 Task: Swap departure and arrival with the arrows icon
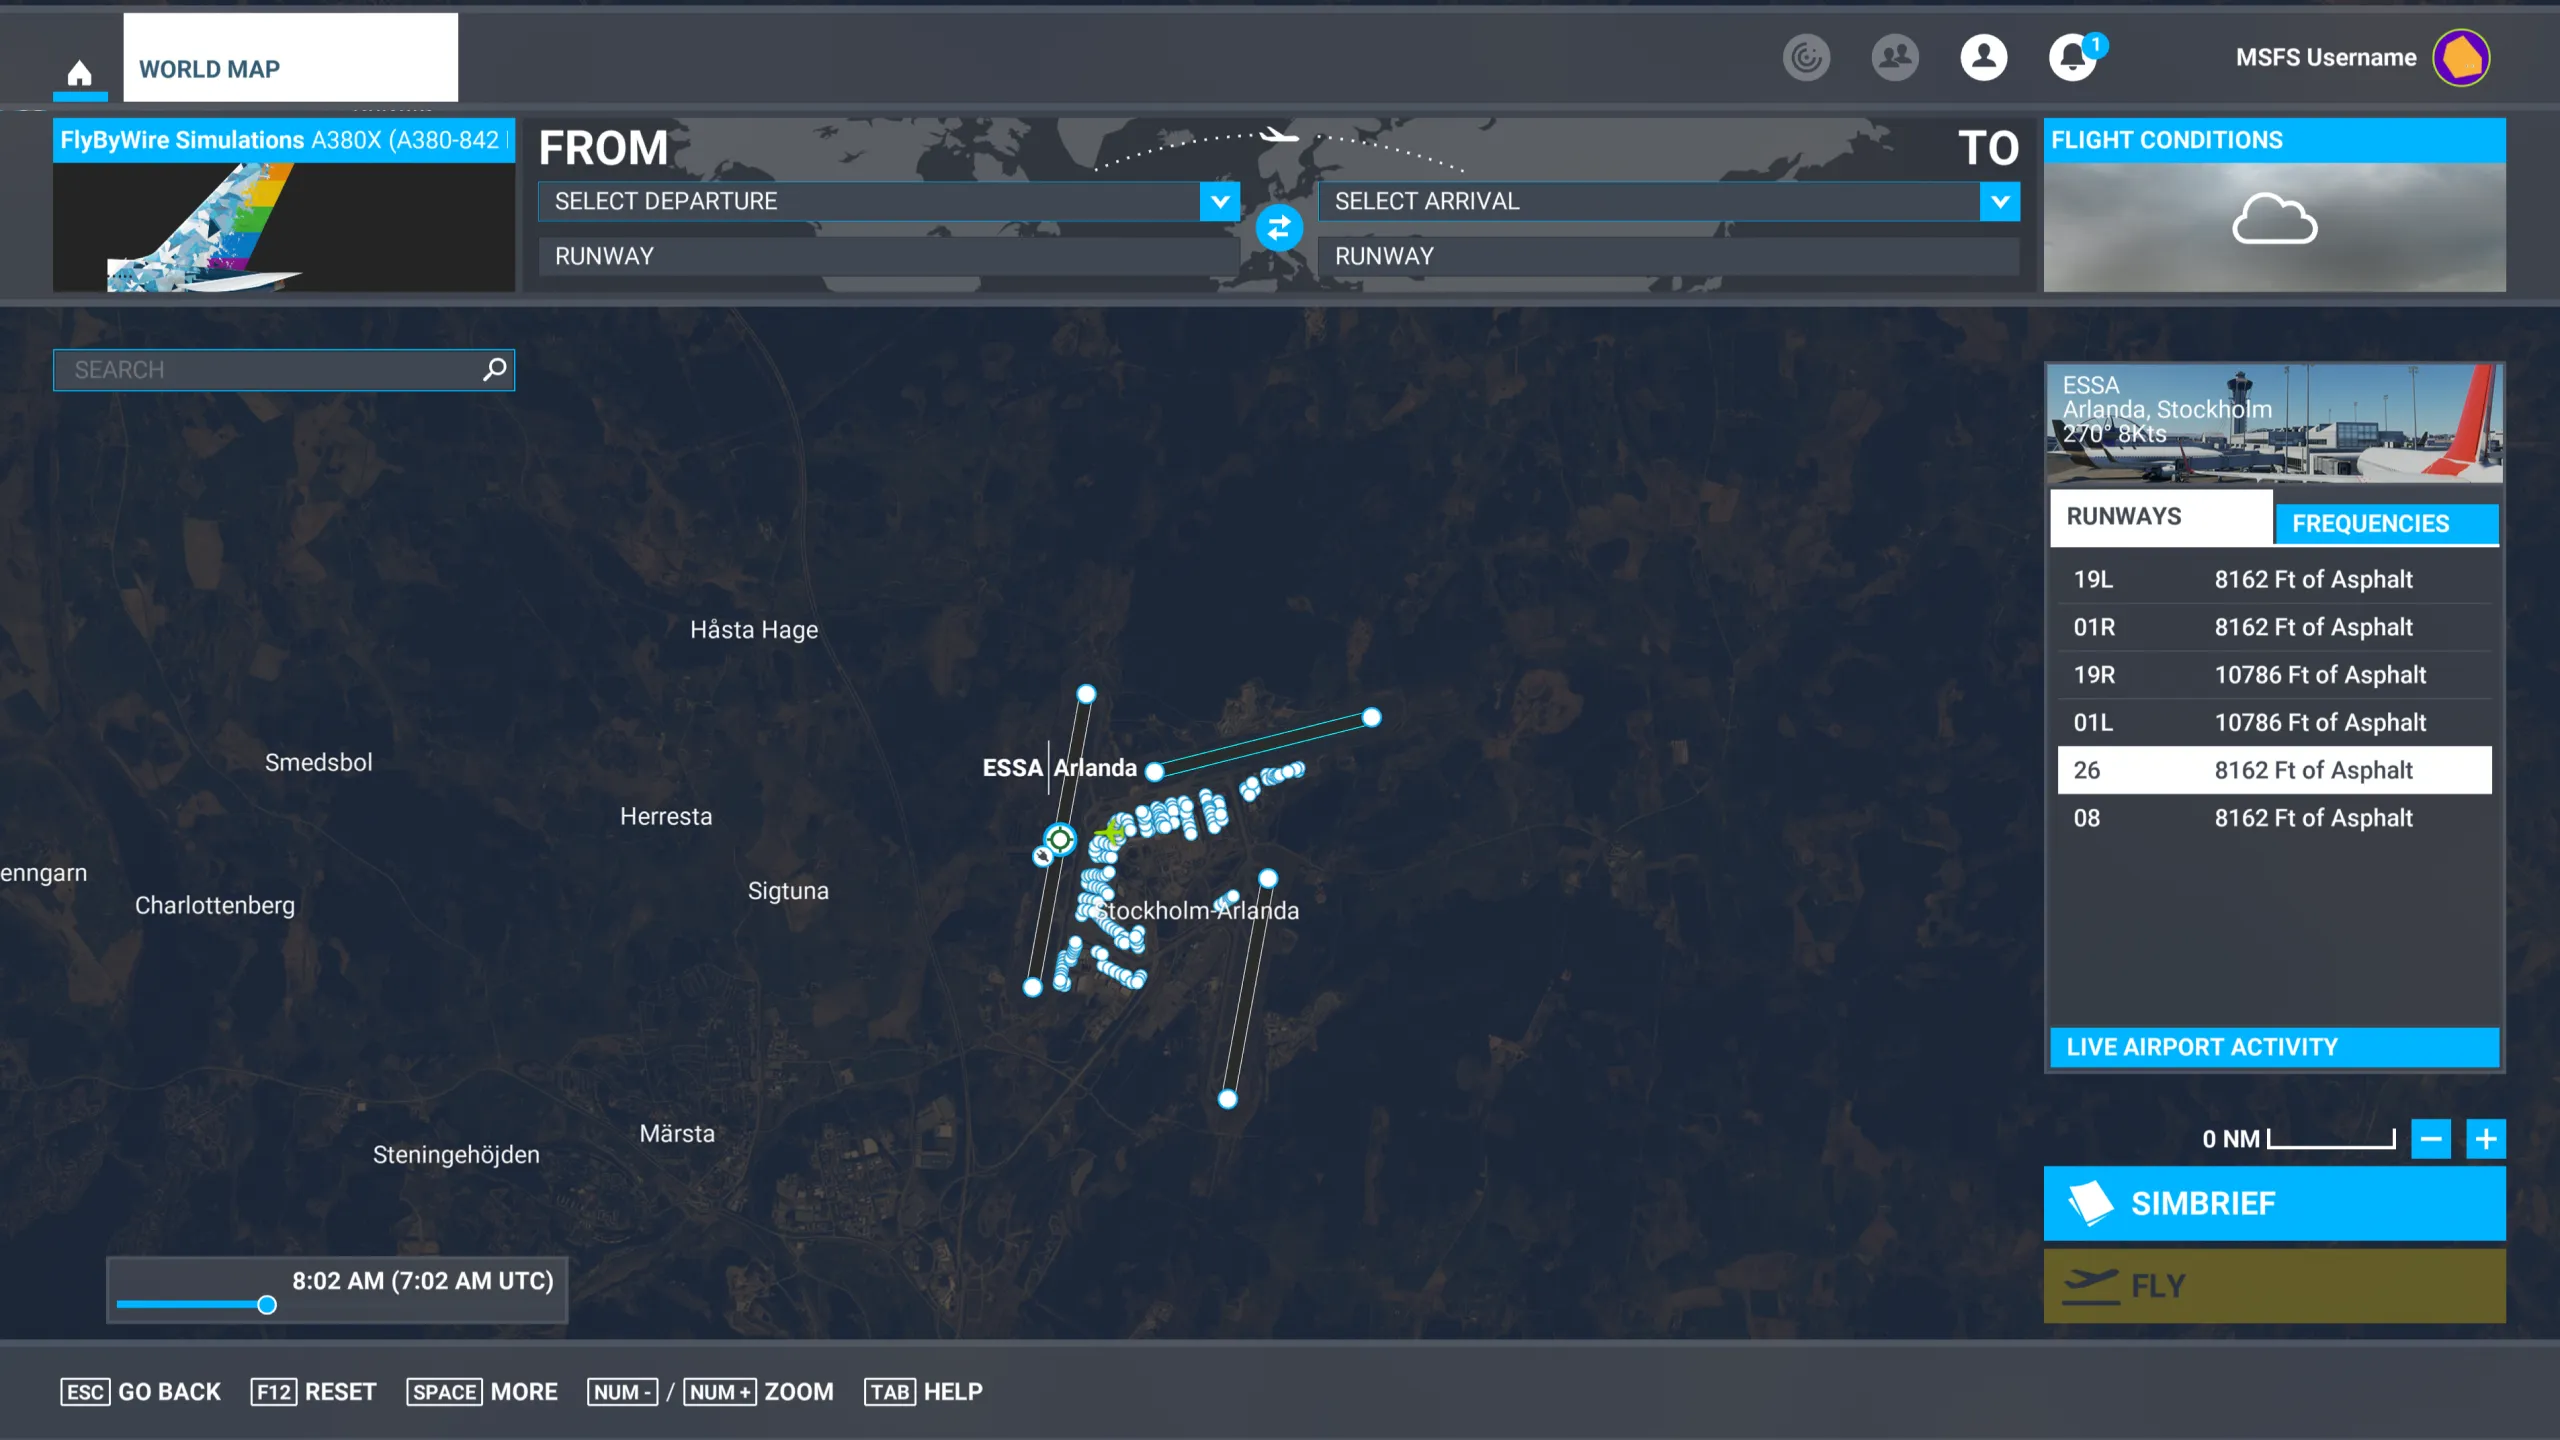click(x=1279, y=228)
